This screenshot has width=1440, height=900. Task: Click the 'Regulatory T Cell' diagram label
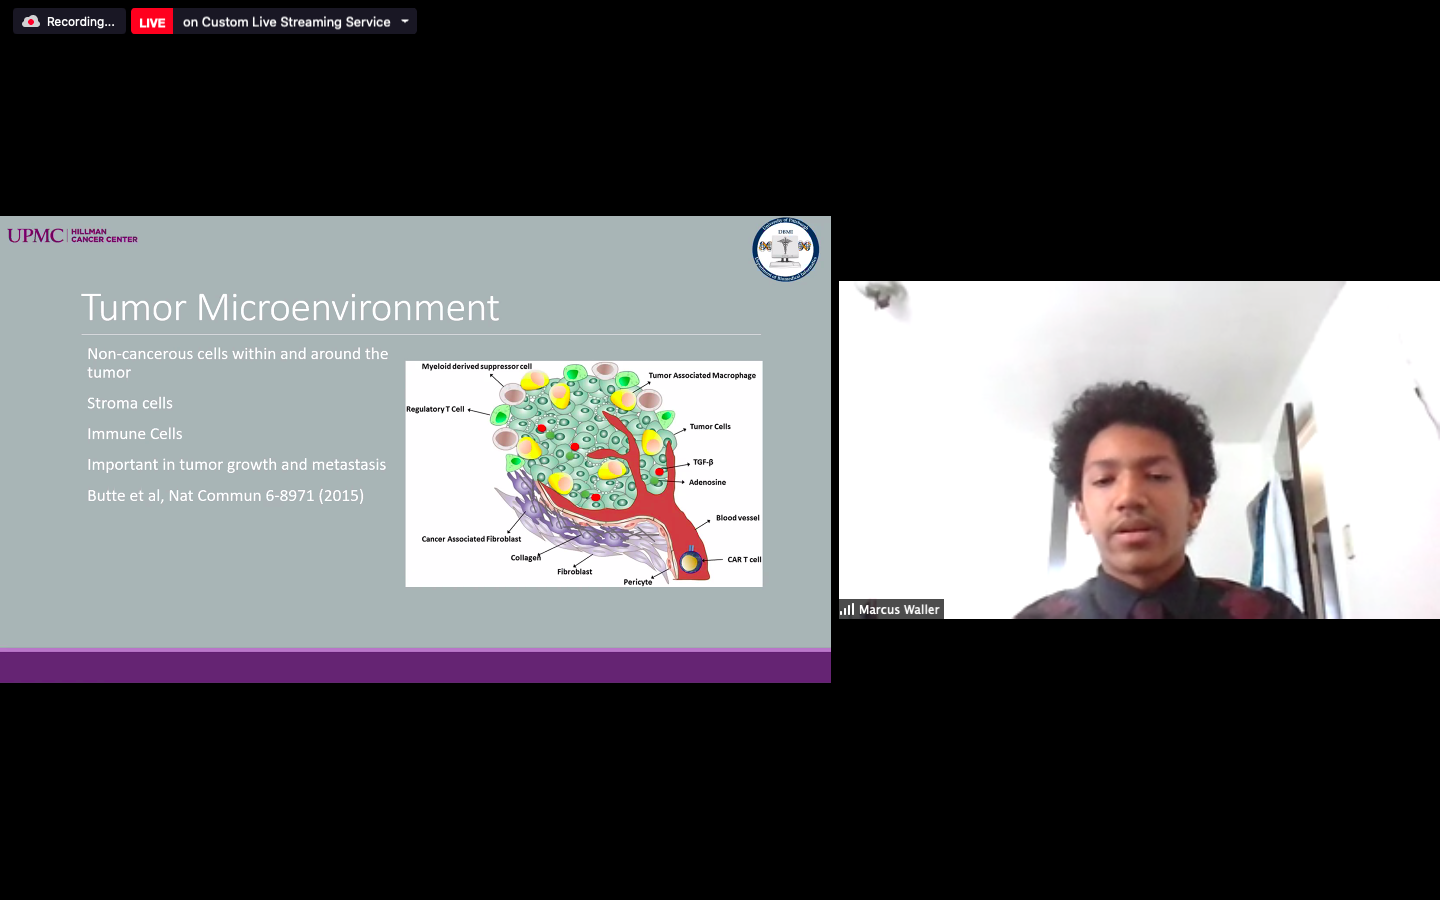tap(435, 409)
